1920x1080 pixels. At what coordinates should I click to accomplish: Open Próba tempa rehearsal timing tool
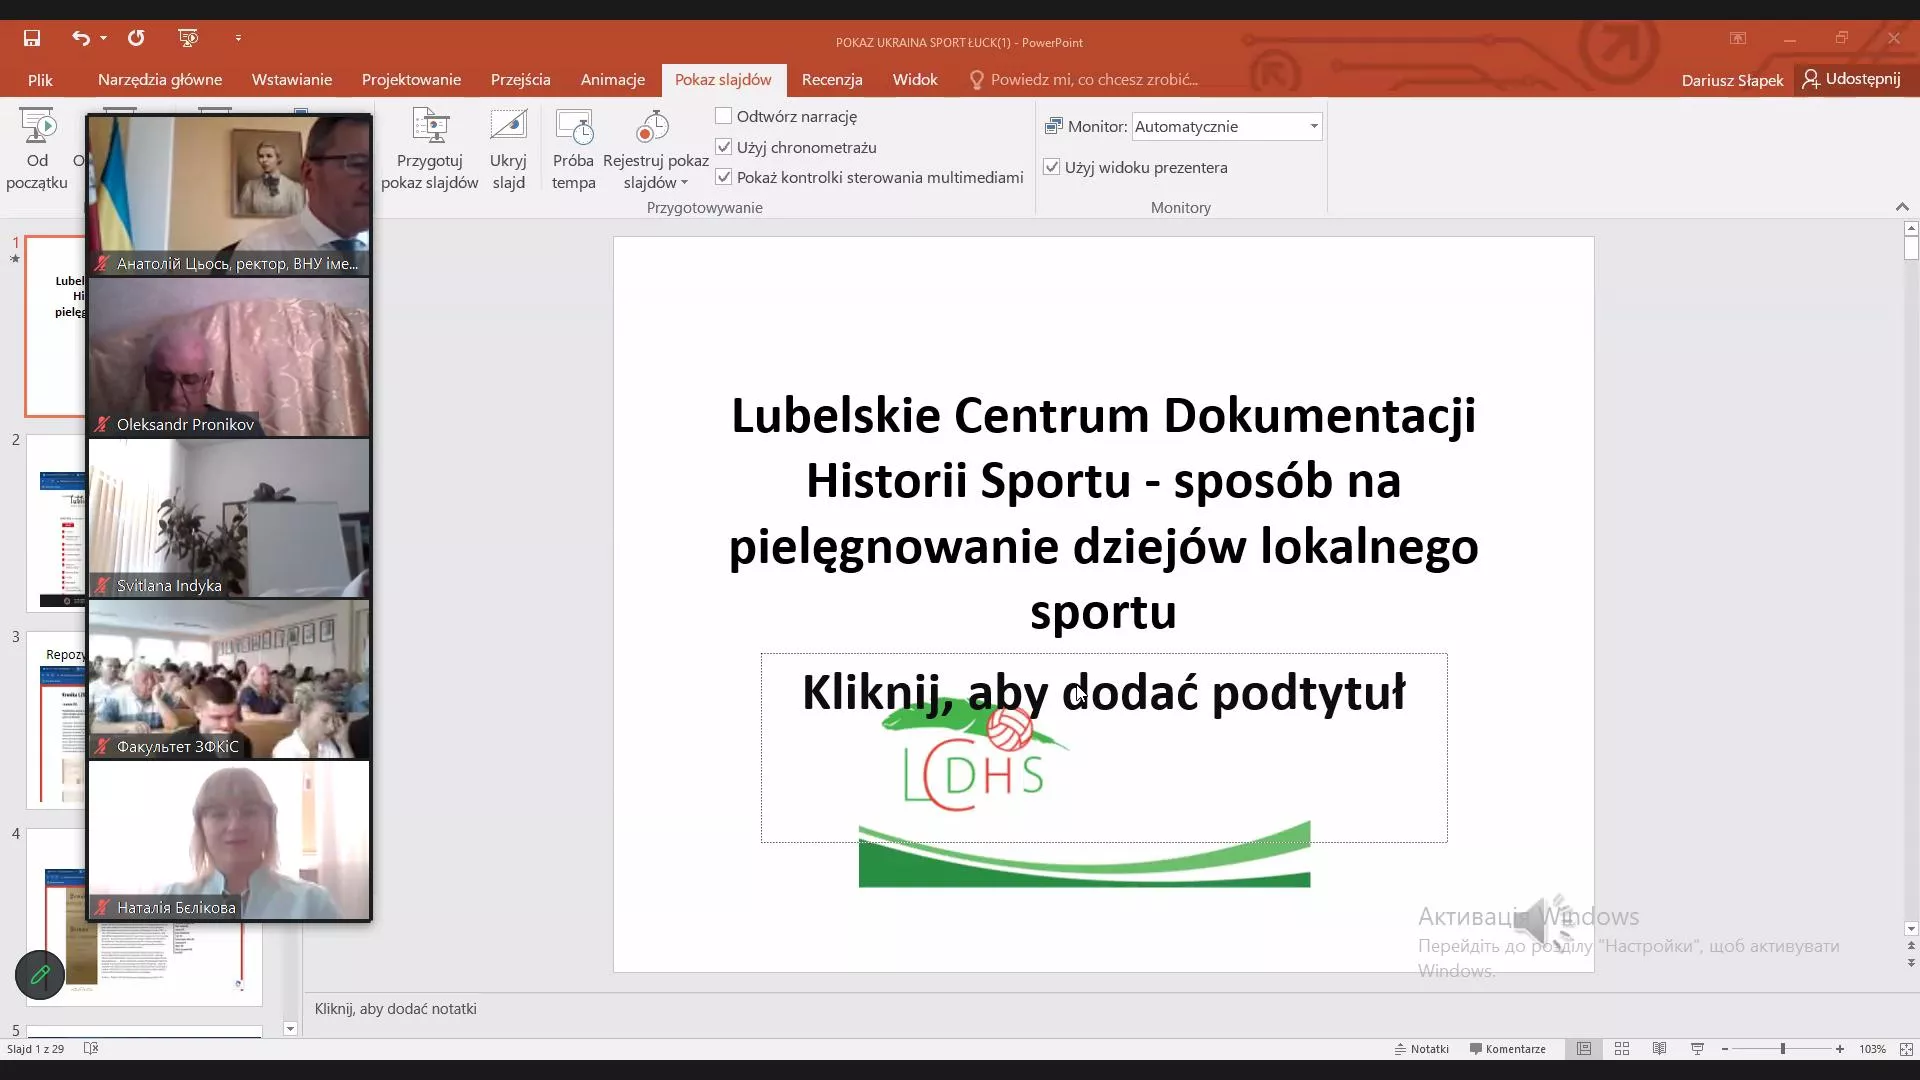tap(573, 147)
